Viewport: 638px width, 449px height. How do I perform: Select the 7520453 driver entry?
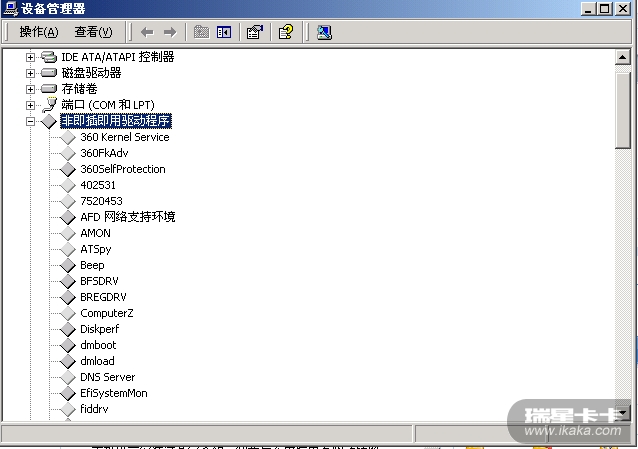coord(101,201)
